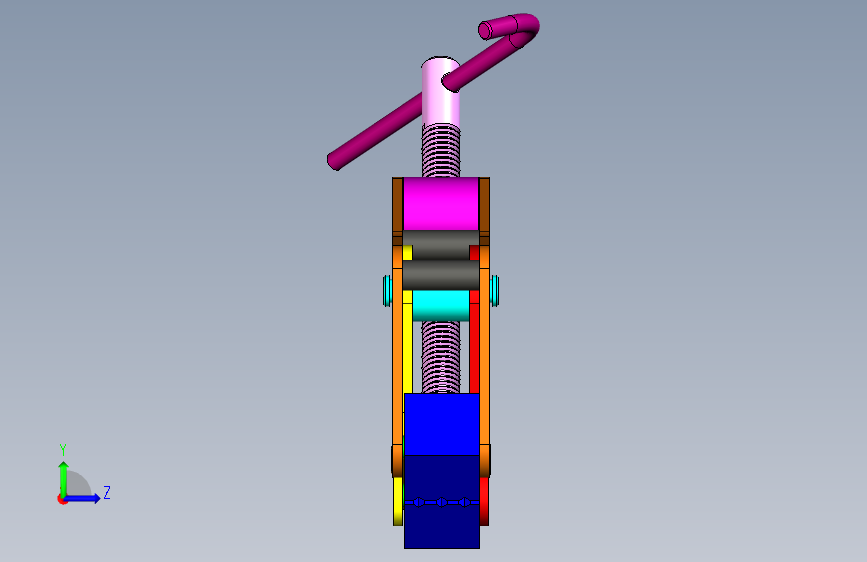Viewport: 867px width, 562px height.
Task: Select the cyan nut block on the screw
Action: pyautogui.click(x=441, y=305)
